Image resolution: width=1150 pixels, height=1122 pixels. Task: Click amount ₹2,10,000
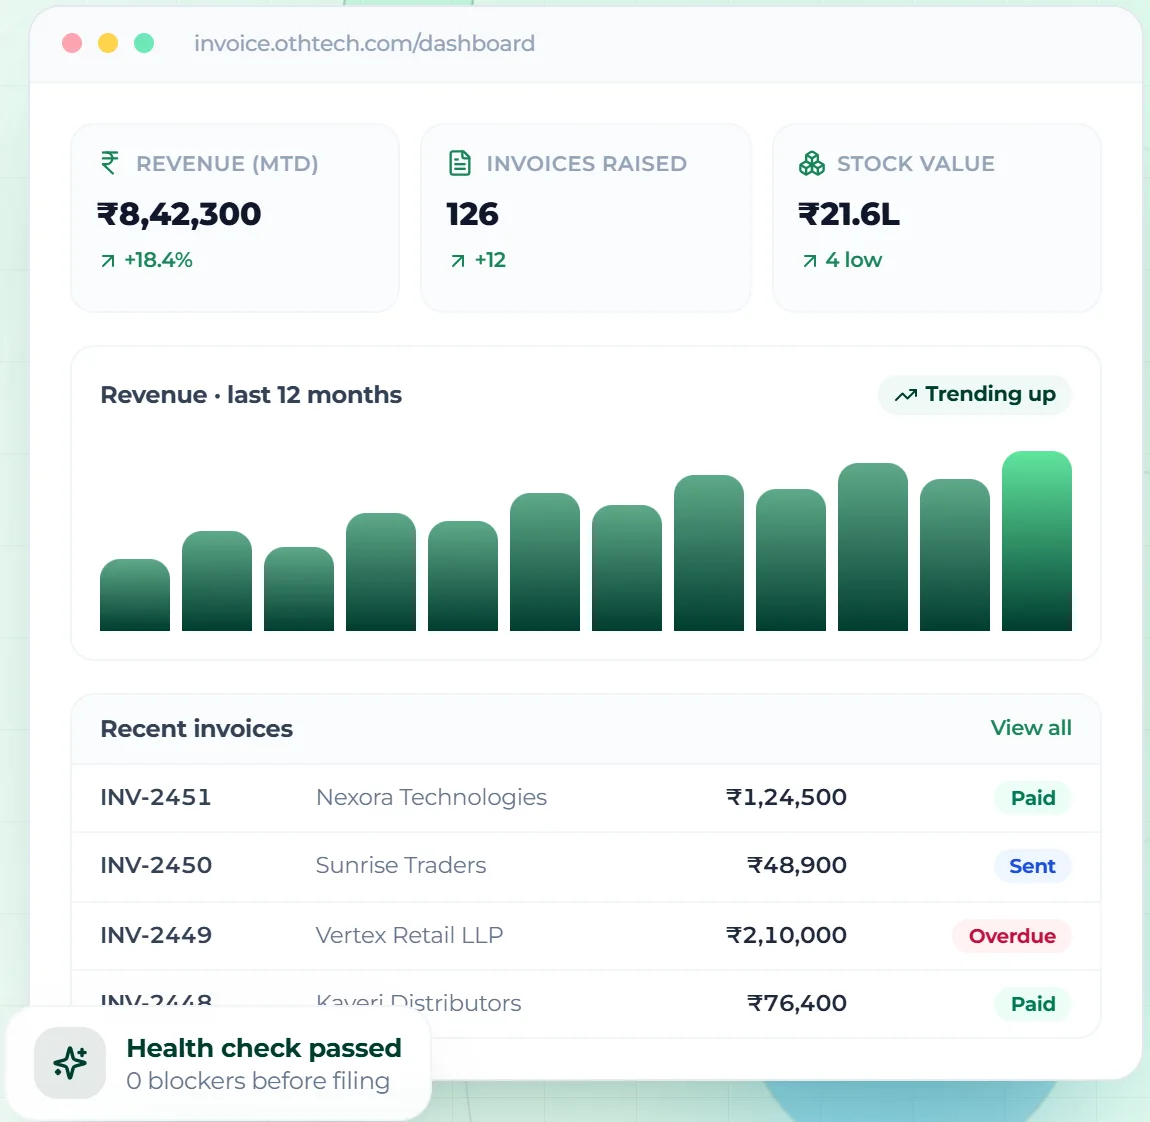786,935
